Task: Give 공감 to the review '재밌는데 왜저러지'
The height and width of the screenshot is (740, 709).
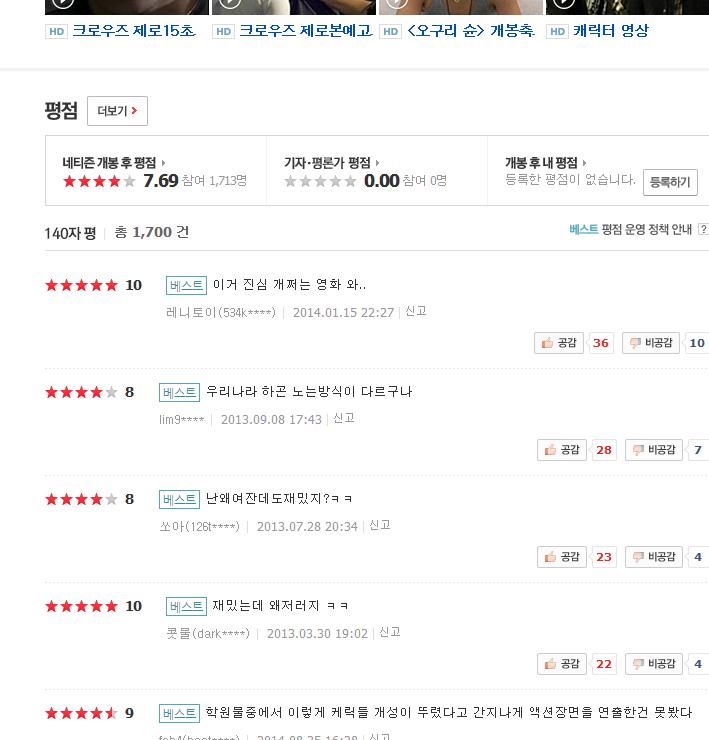Action: coord(562,664)
